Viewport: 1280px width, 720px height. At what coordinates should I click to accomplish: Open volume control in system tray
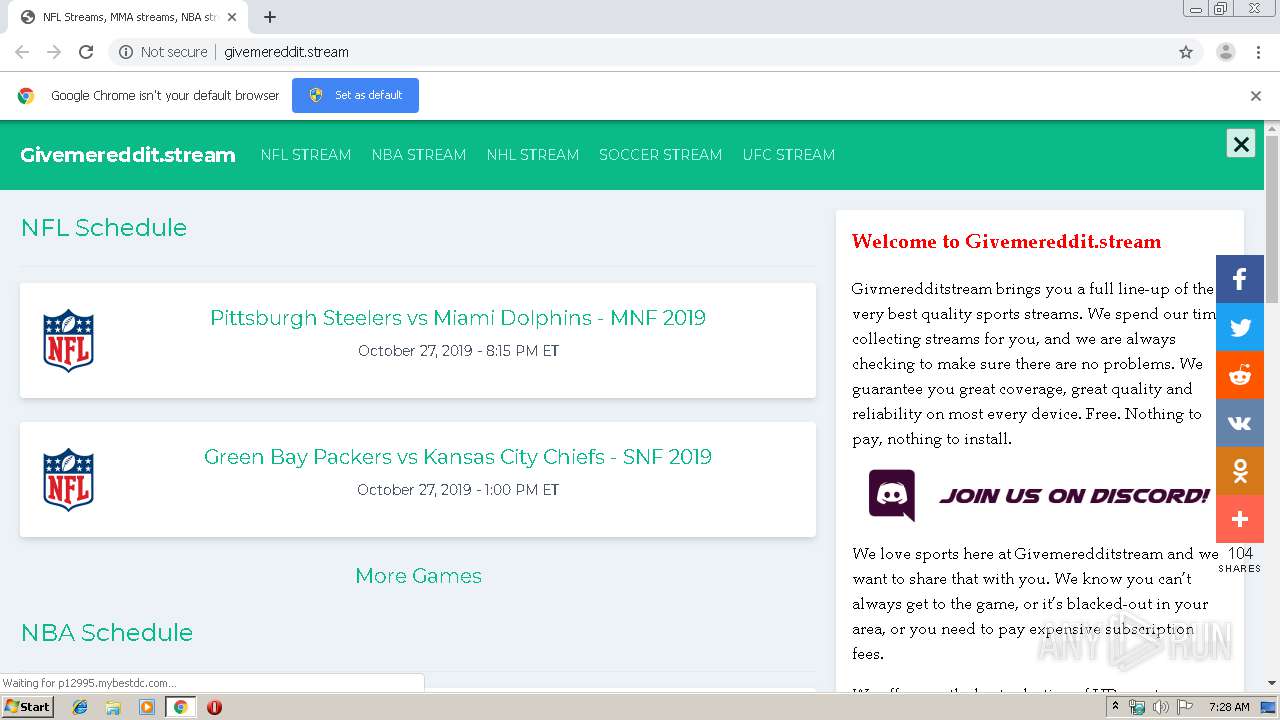coord(1161,707)
